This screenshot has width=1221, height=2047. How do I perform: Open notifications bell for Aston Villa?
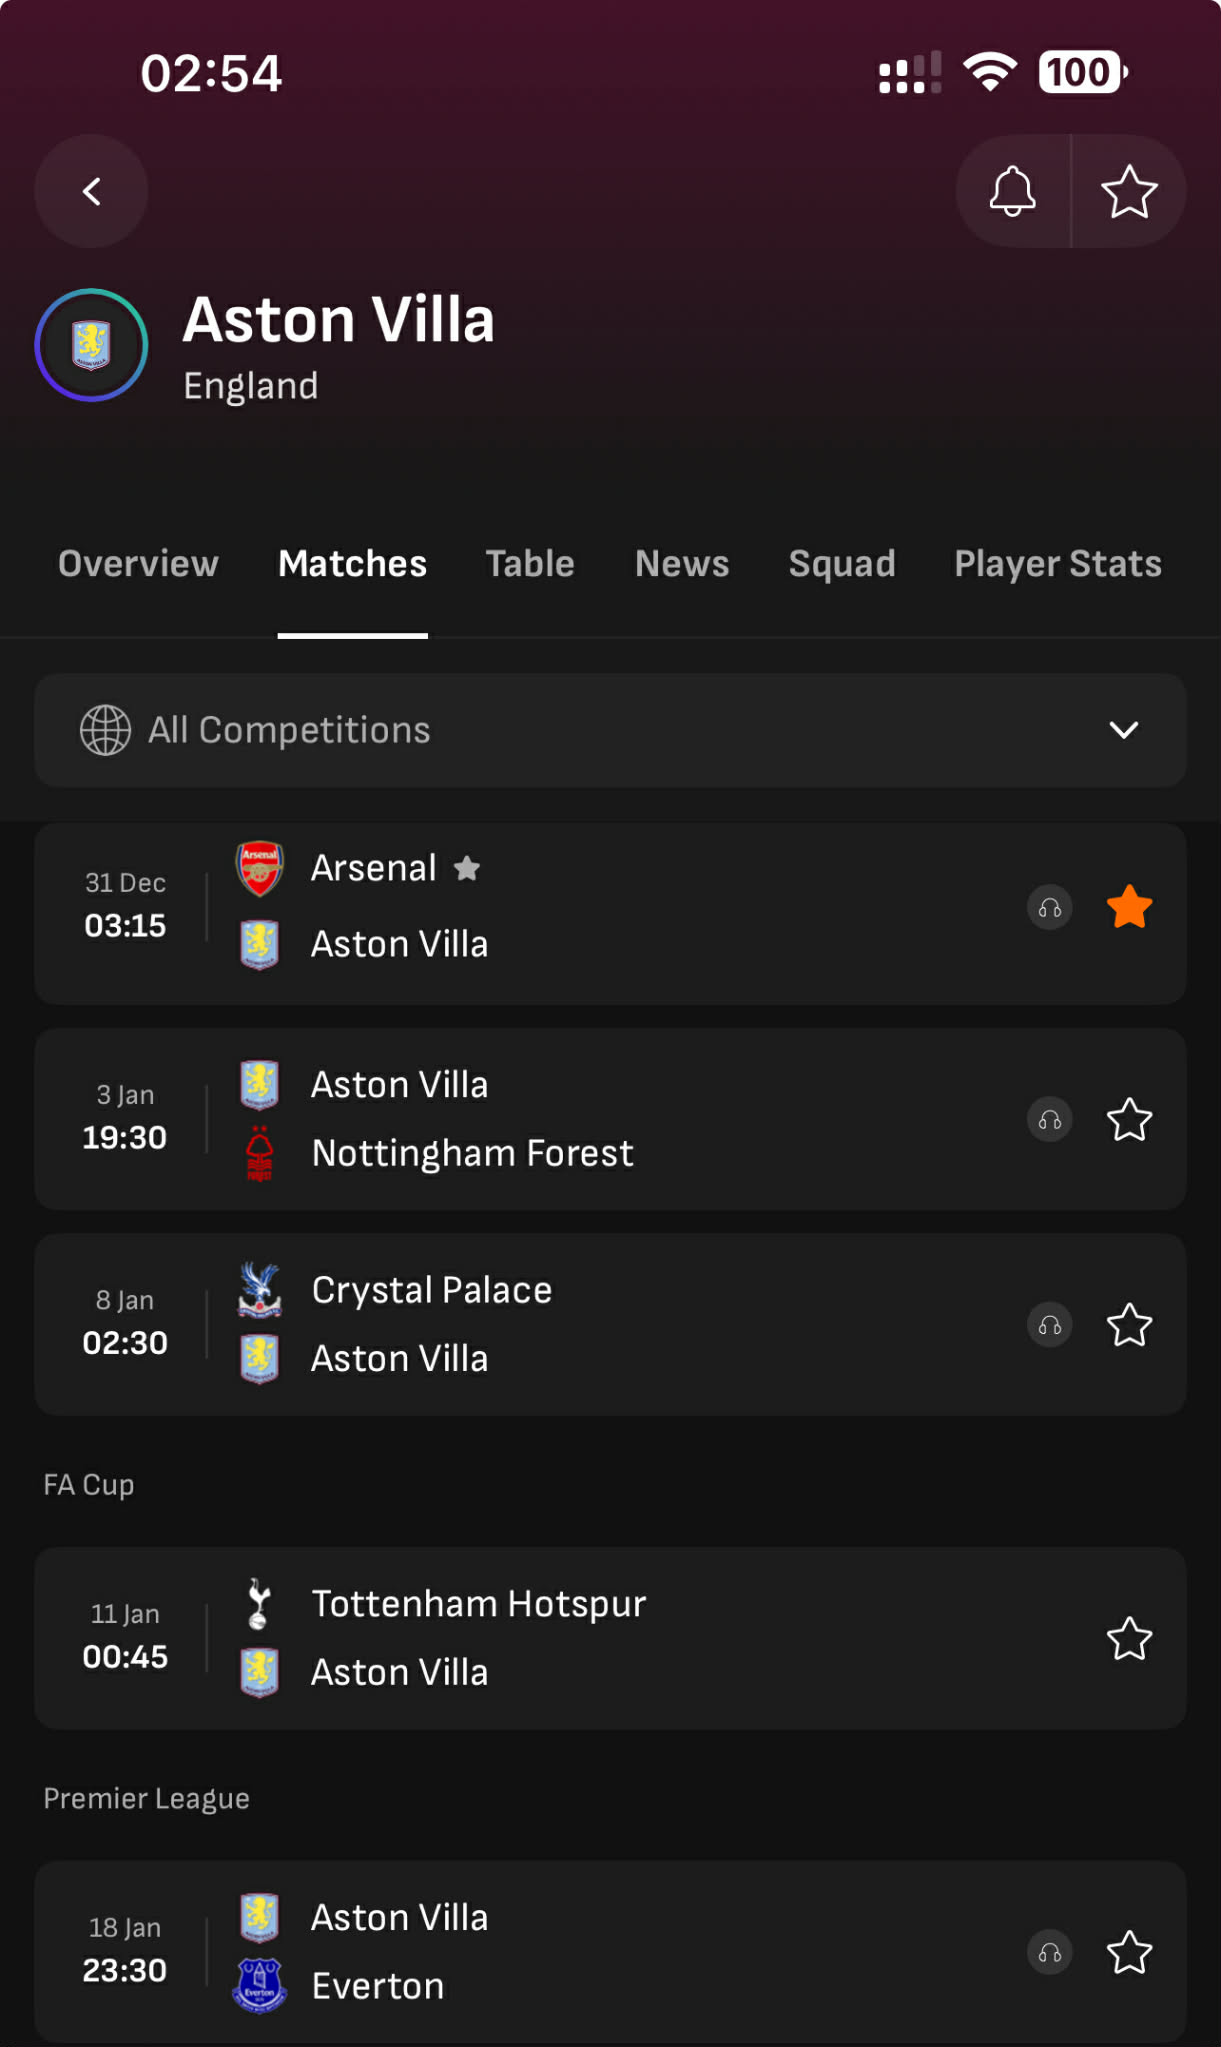pyautogui.click(x=1012, y=191)
